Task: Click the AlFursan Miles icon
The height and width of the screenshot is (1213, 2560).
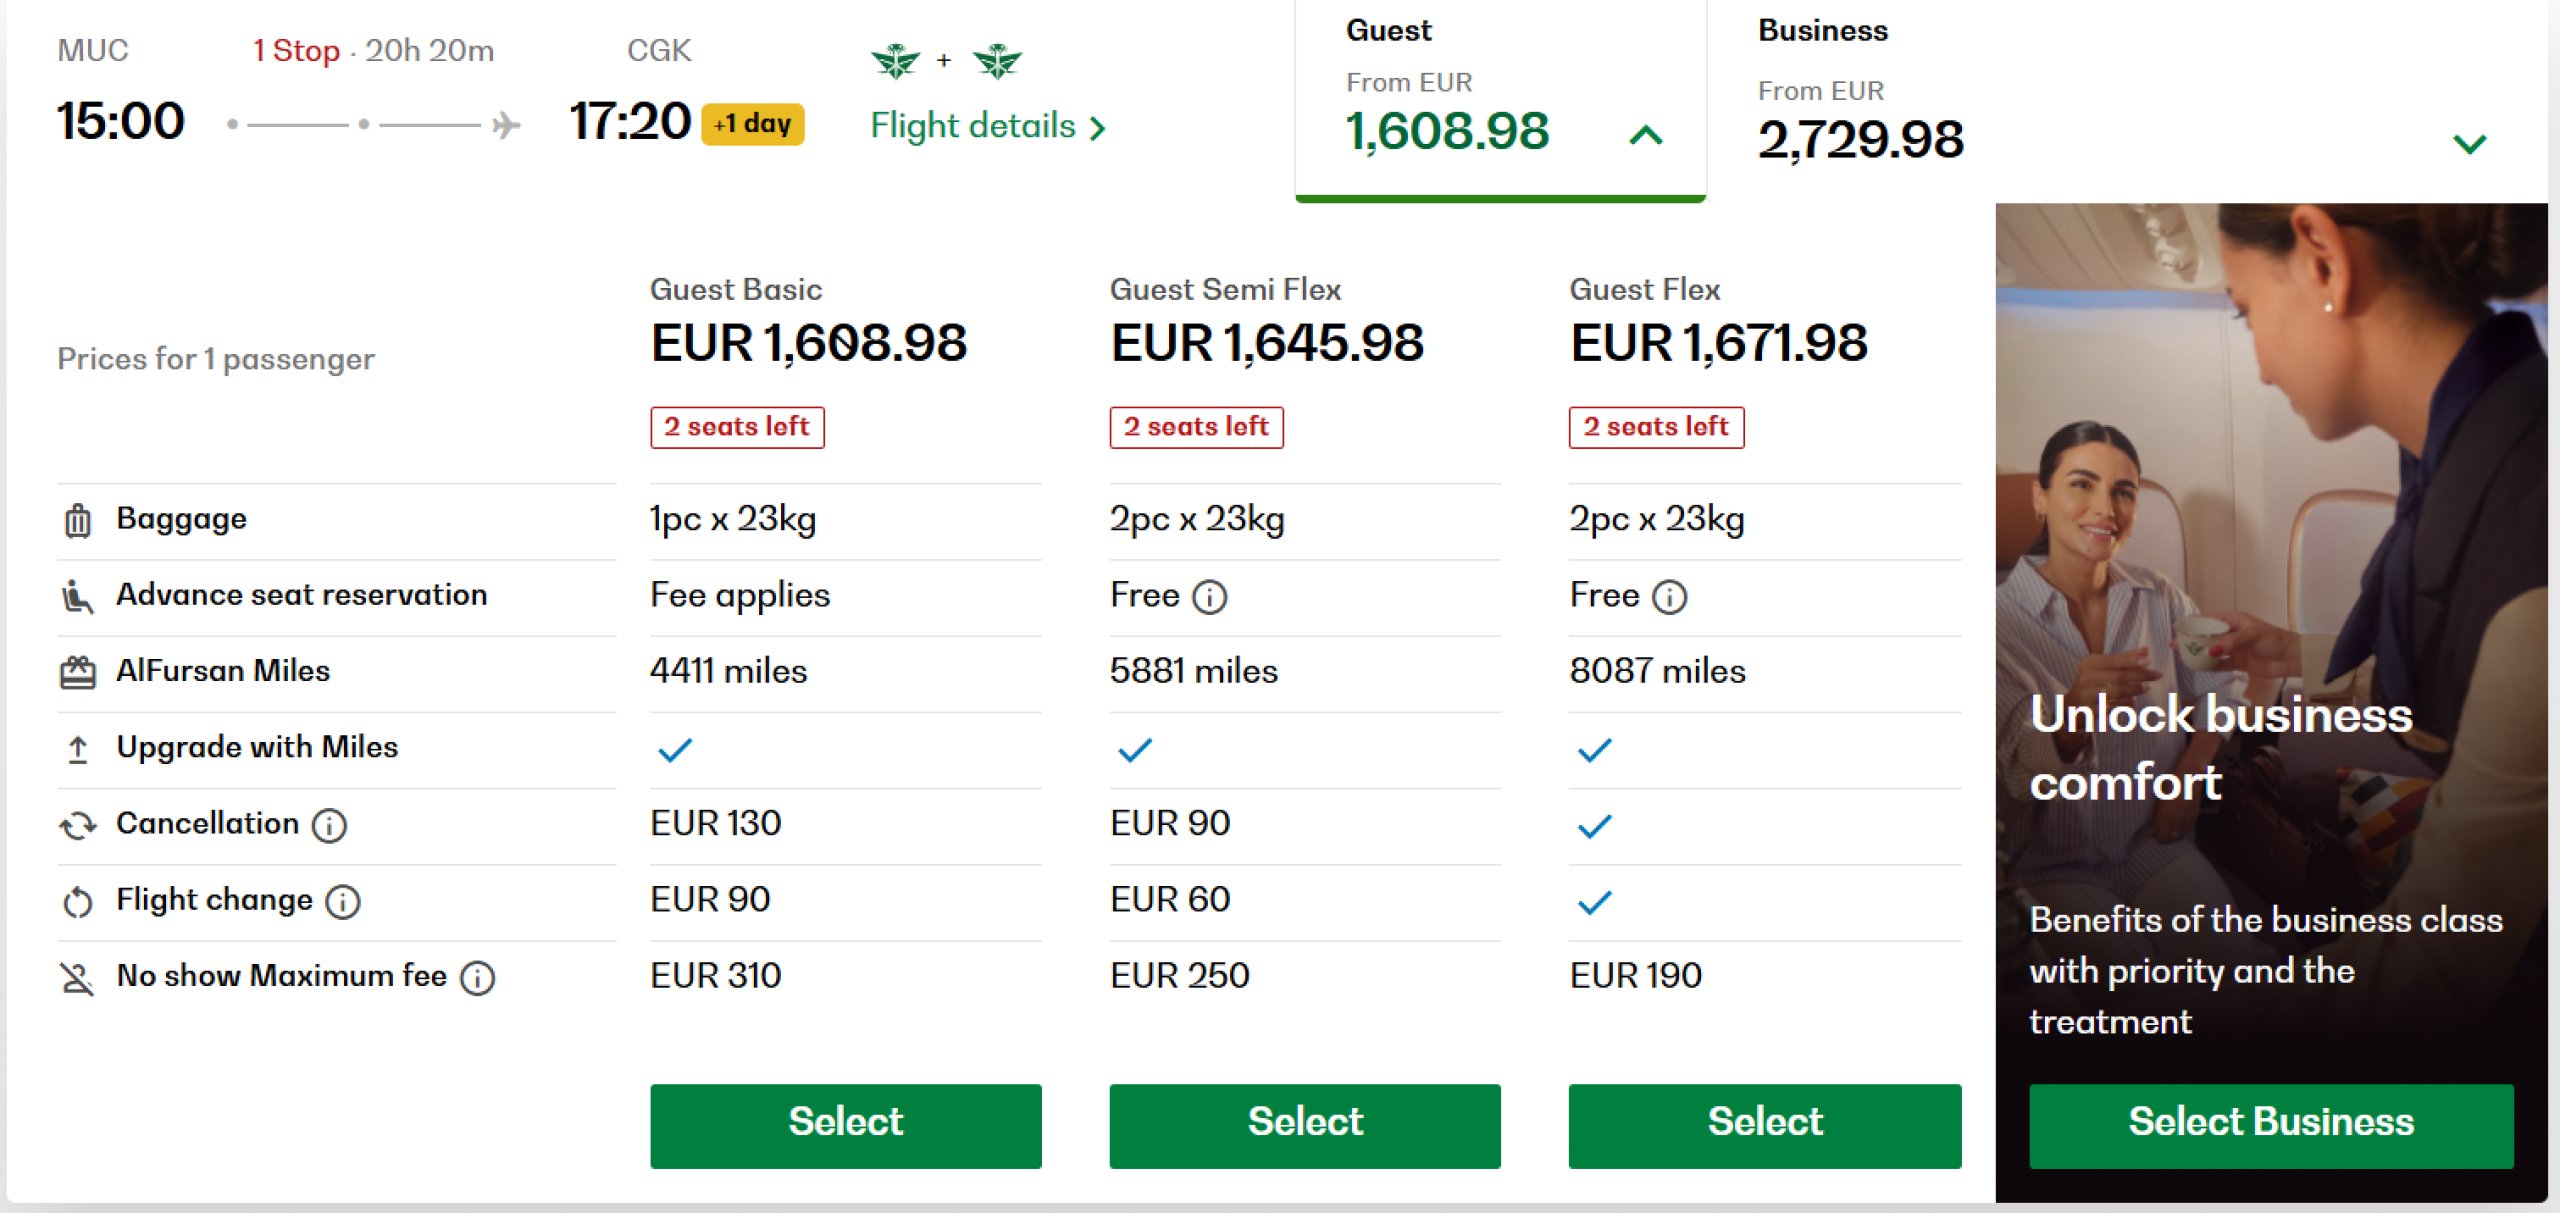Action: 78,672
